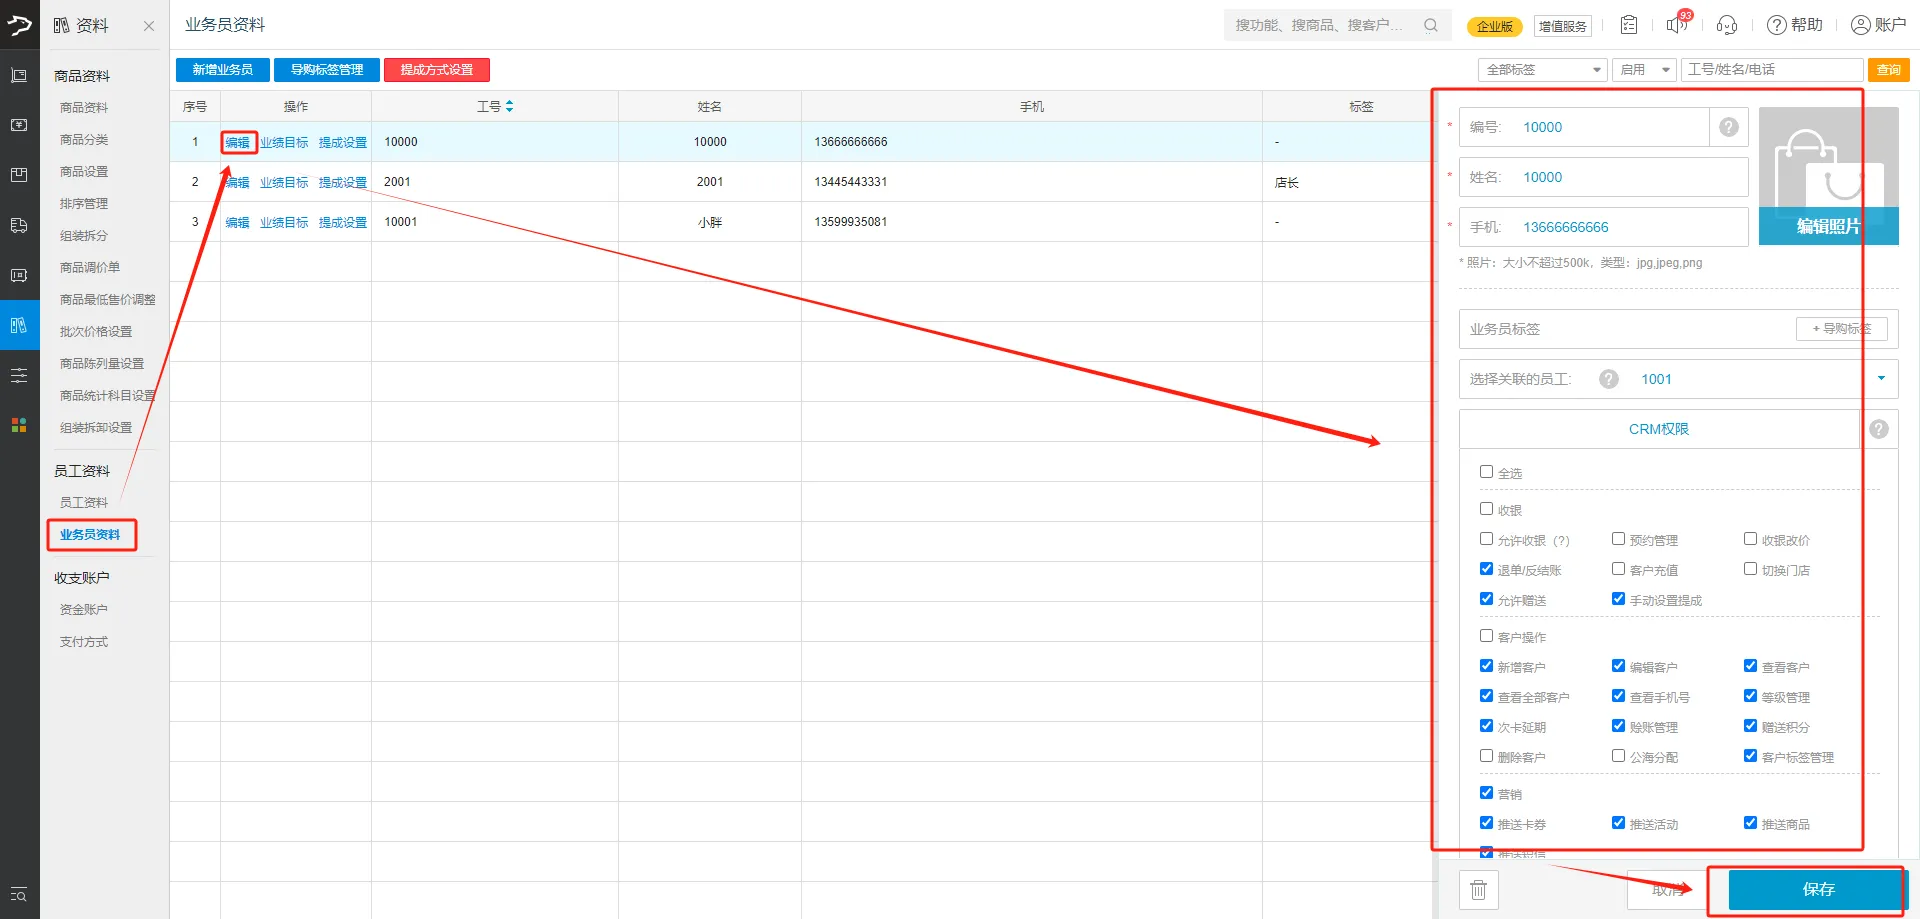Enable the 删除客户 permission checkbox
The height and width of the screenshot is (919, 1920).
click(1486, 756)
